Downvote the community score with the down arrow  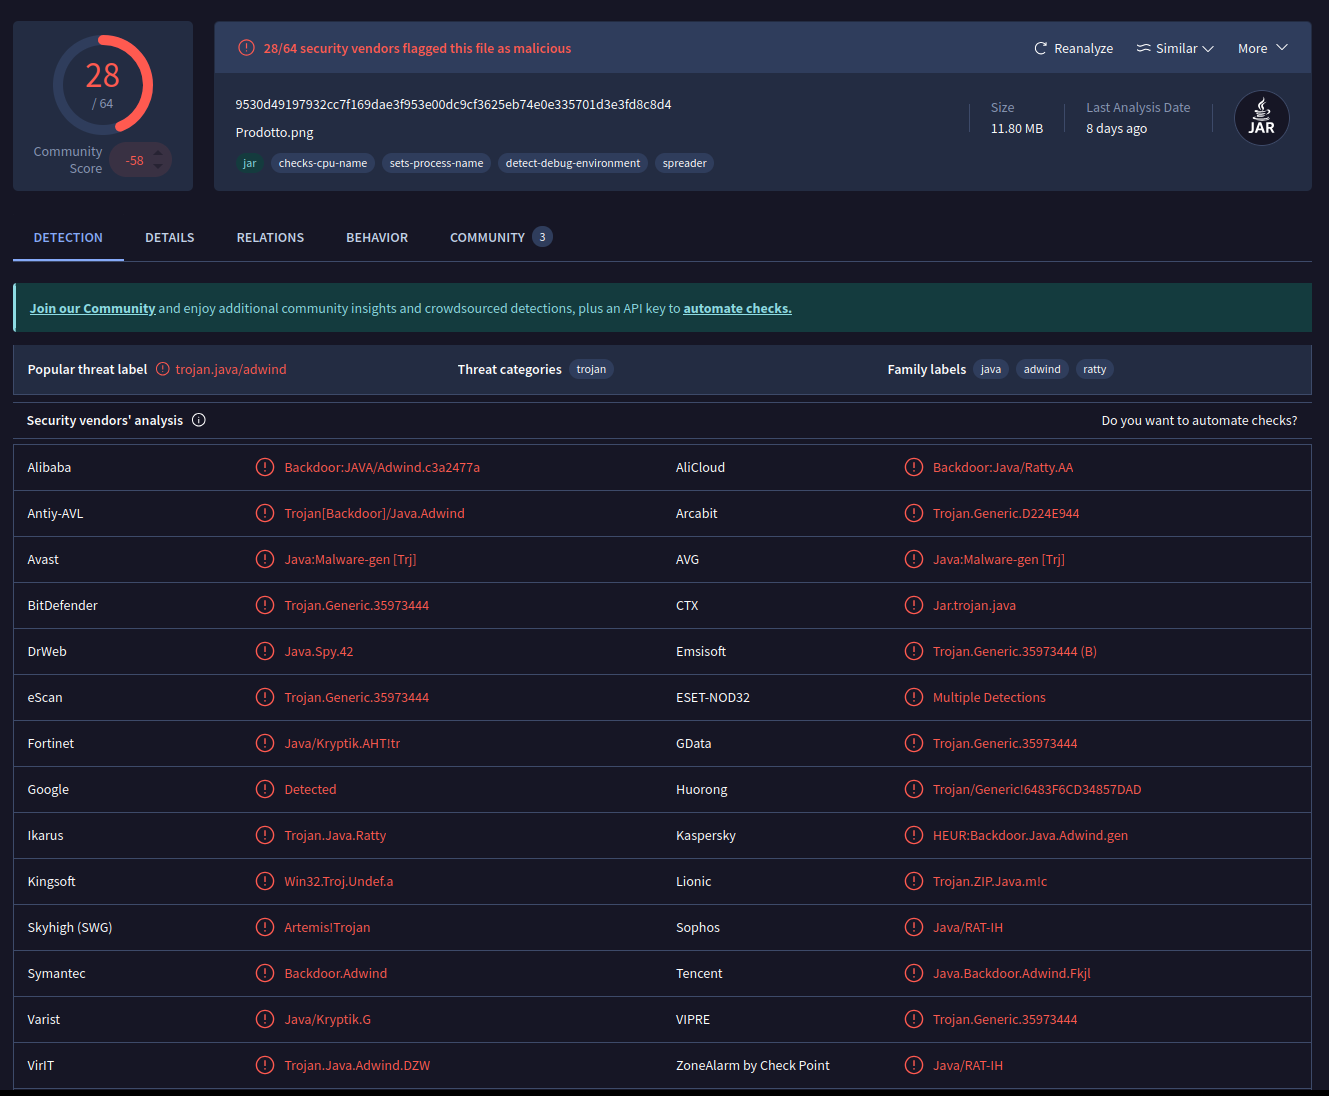tap(158, 167)
